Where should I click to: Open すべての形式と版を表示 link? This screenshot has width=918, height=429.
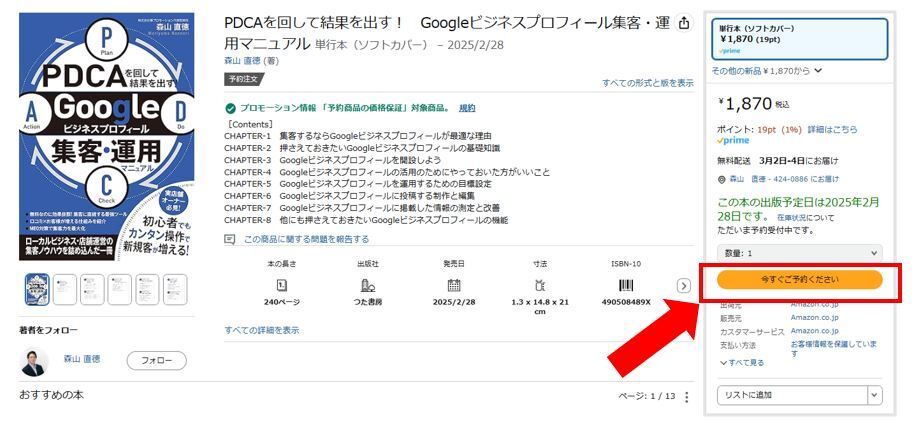click(x=648, y=83)
